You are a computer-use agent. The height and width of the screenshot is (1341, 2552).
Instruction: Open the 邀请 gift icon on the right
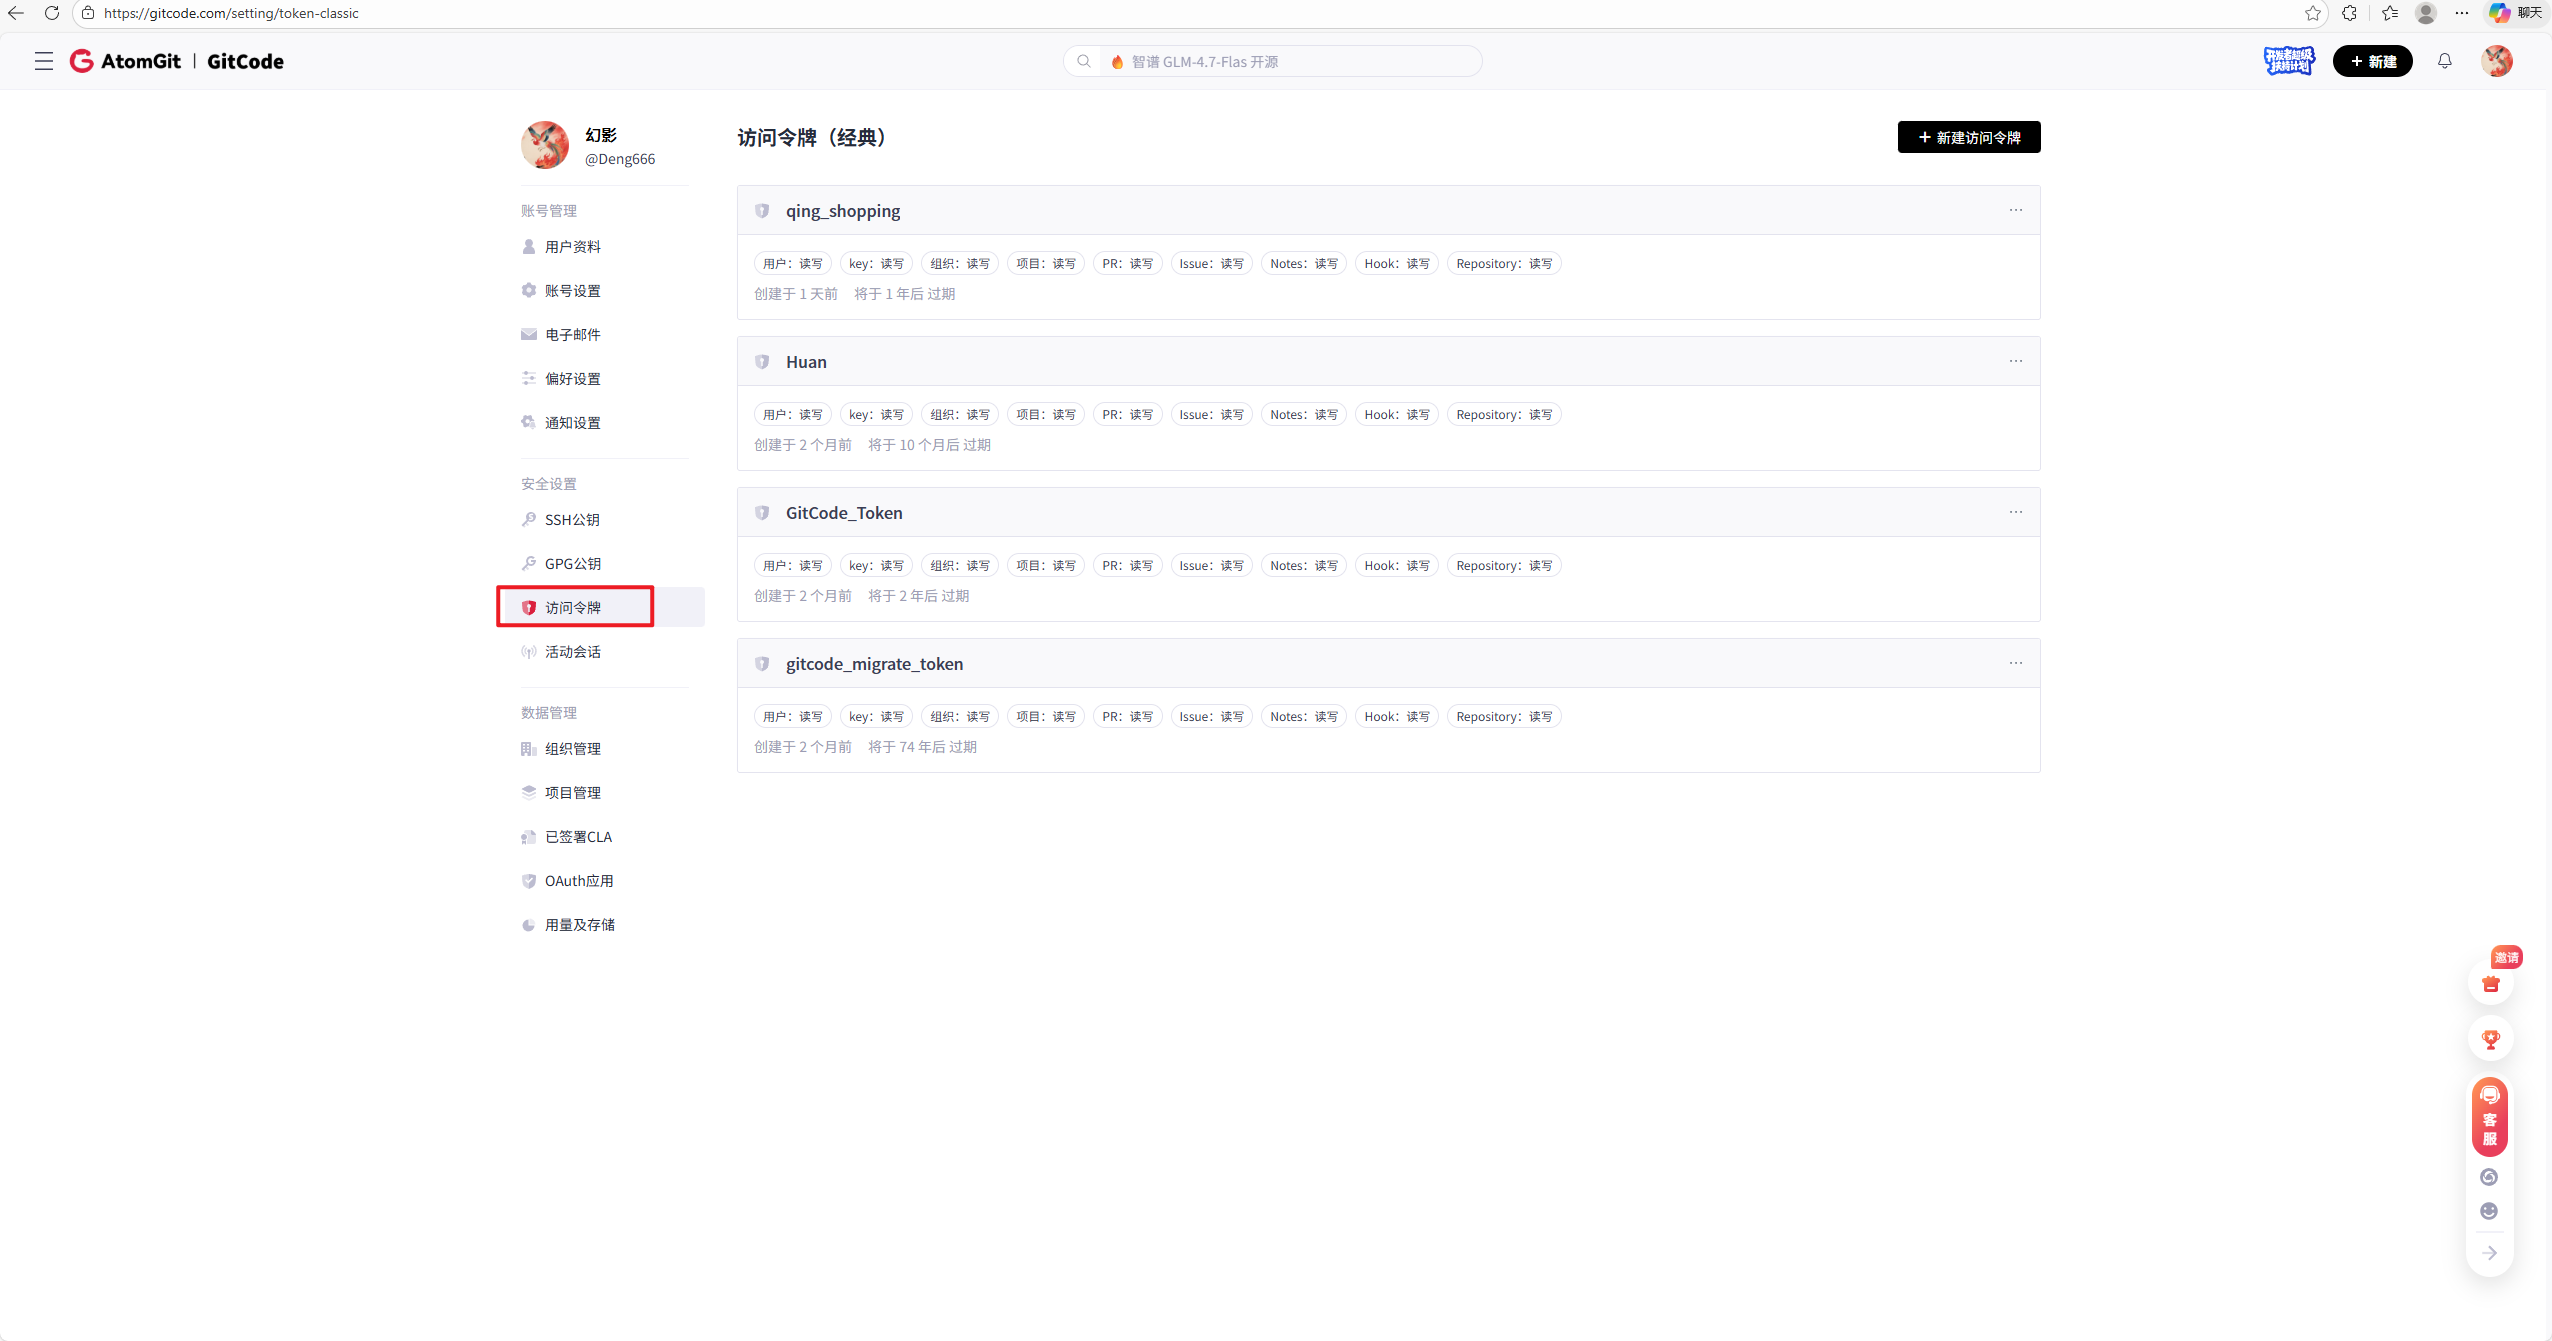pyautogui.click(x=2489, y=985)
